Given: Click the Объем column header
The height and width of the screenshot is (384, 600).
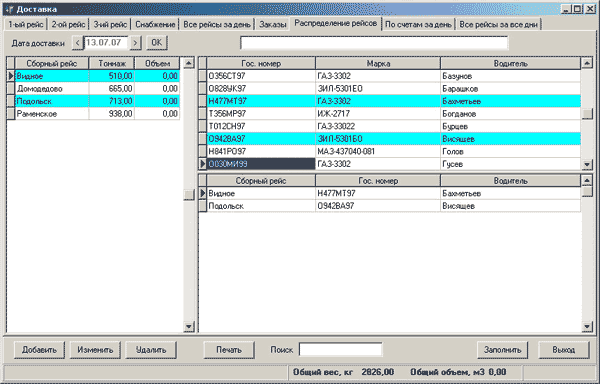Looking at the screenshot, I should coord(157,63).
